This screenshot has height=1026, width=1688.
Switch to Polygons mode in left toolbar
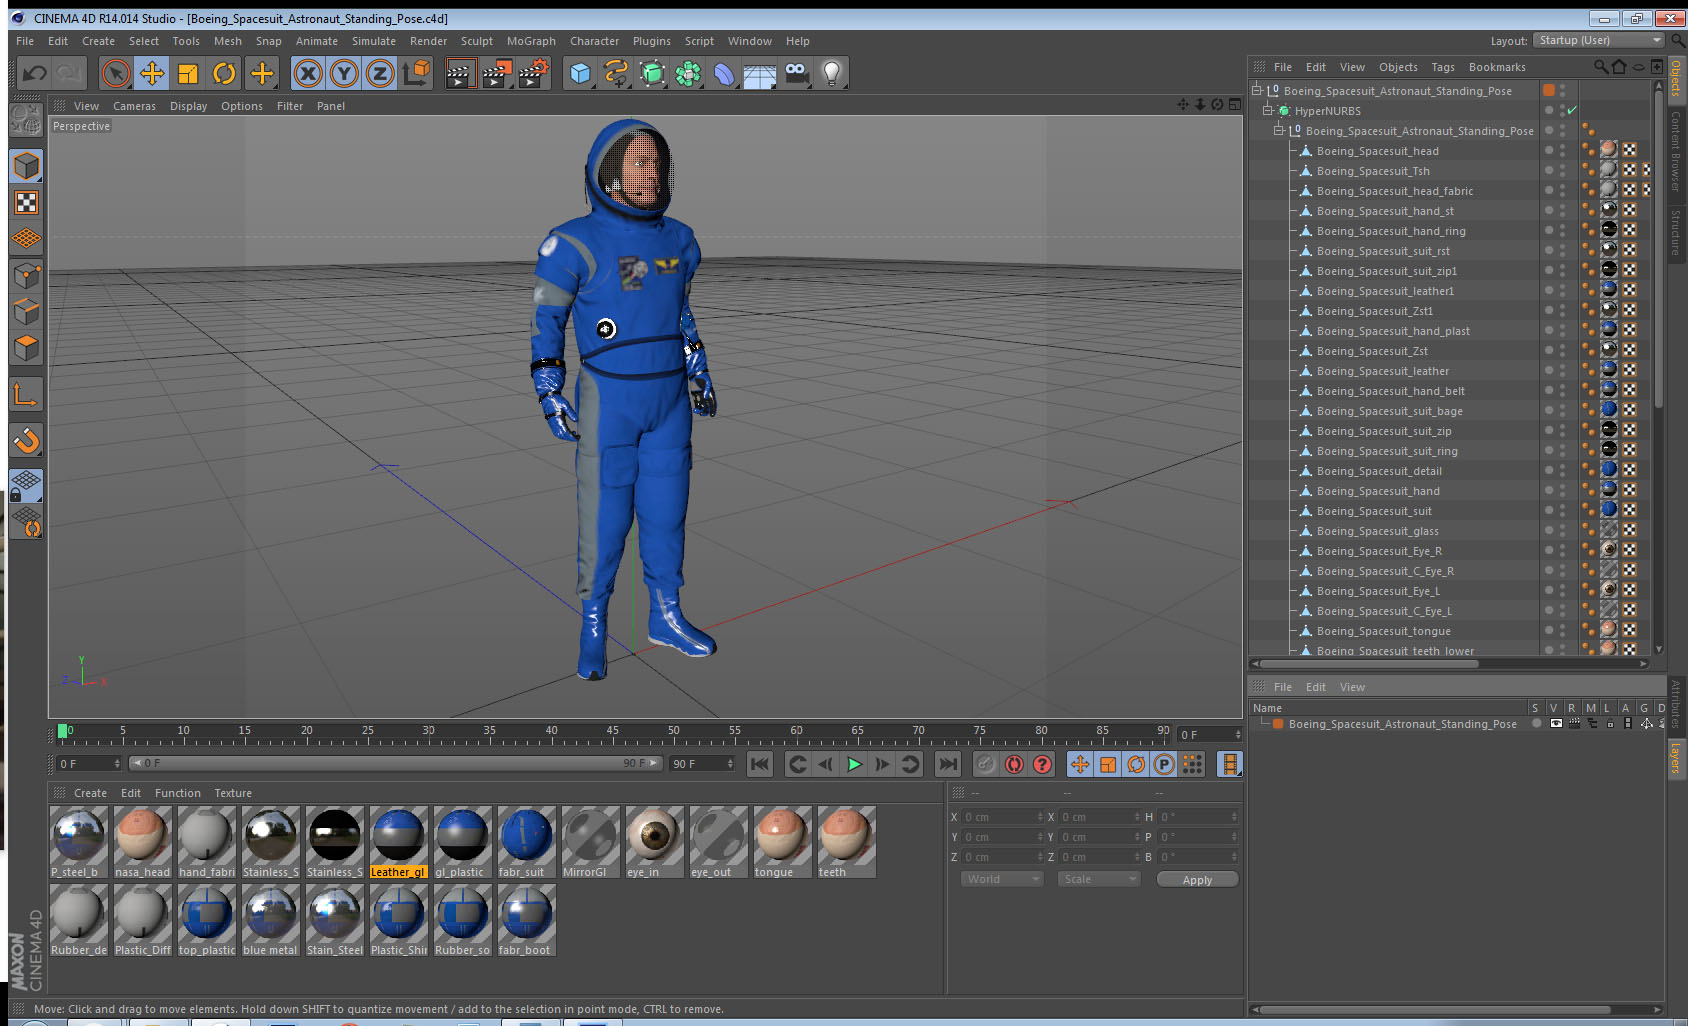pyautogui.click(x=26, y=347)
